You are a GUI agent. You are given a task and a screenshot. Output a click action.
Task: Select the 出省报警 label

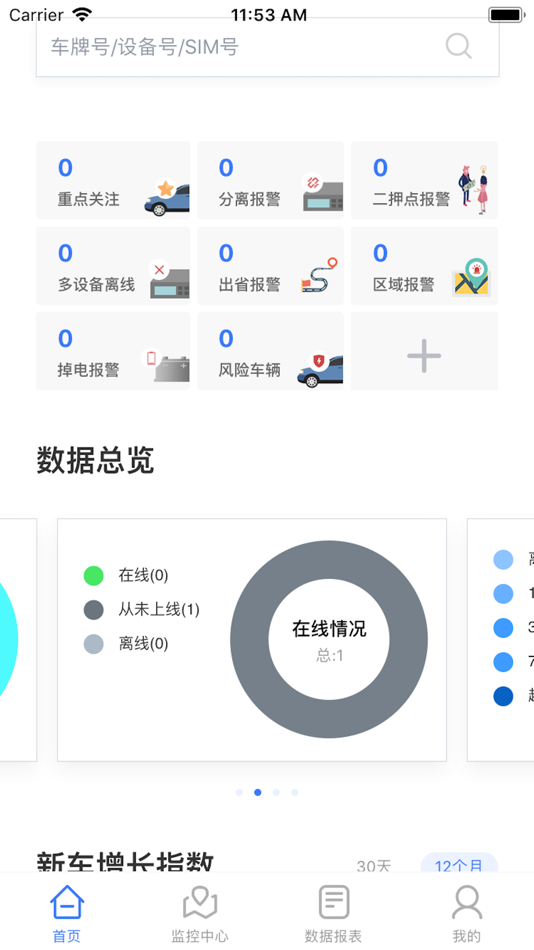tap(249, 285)
